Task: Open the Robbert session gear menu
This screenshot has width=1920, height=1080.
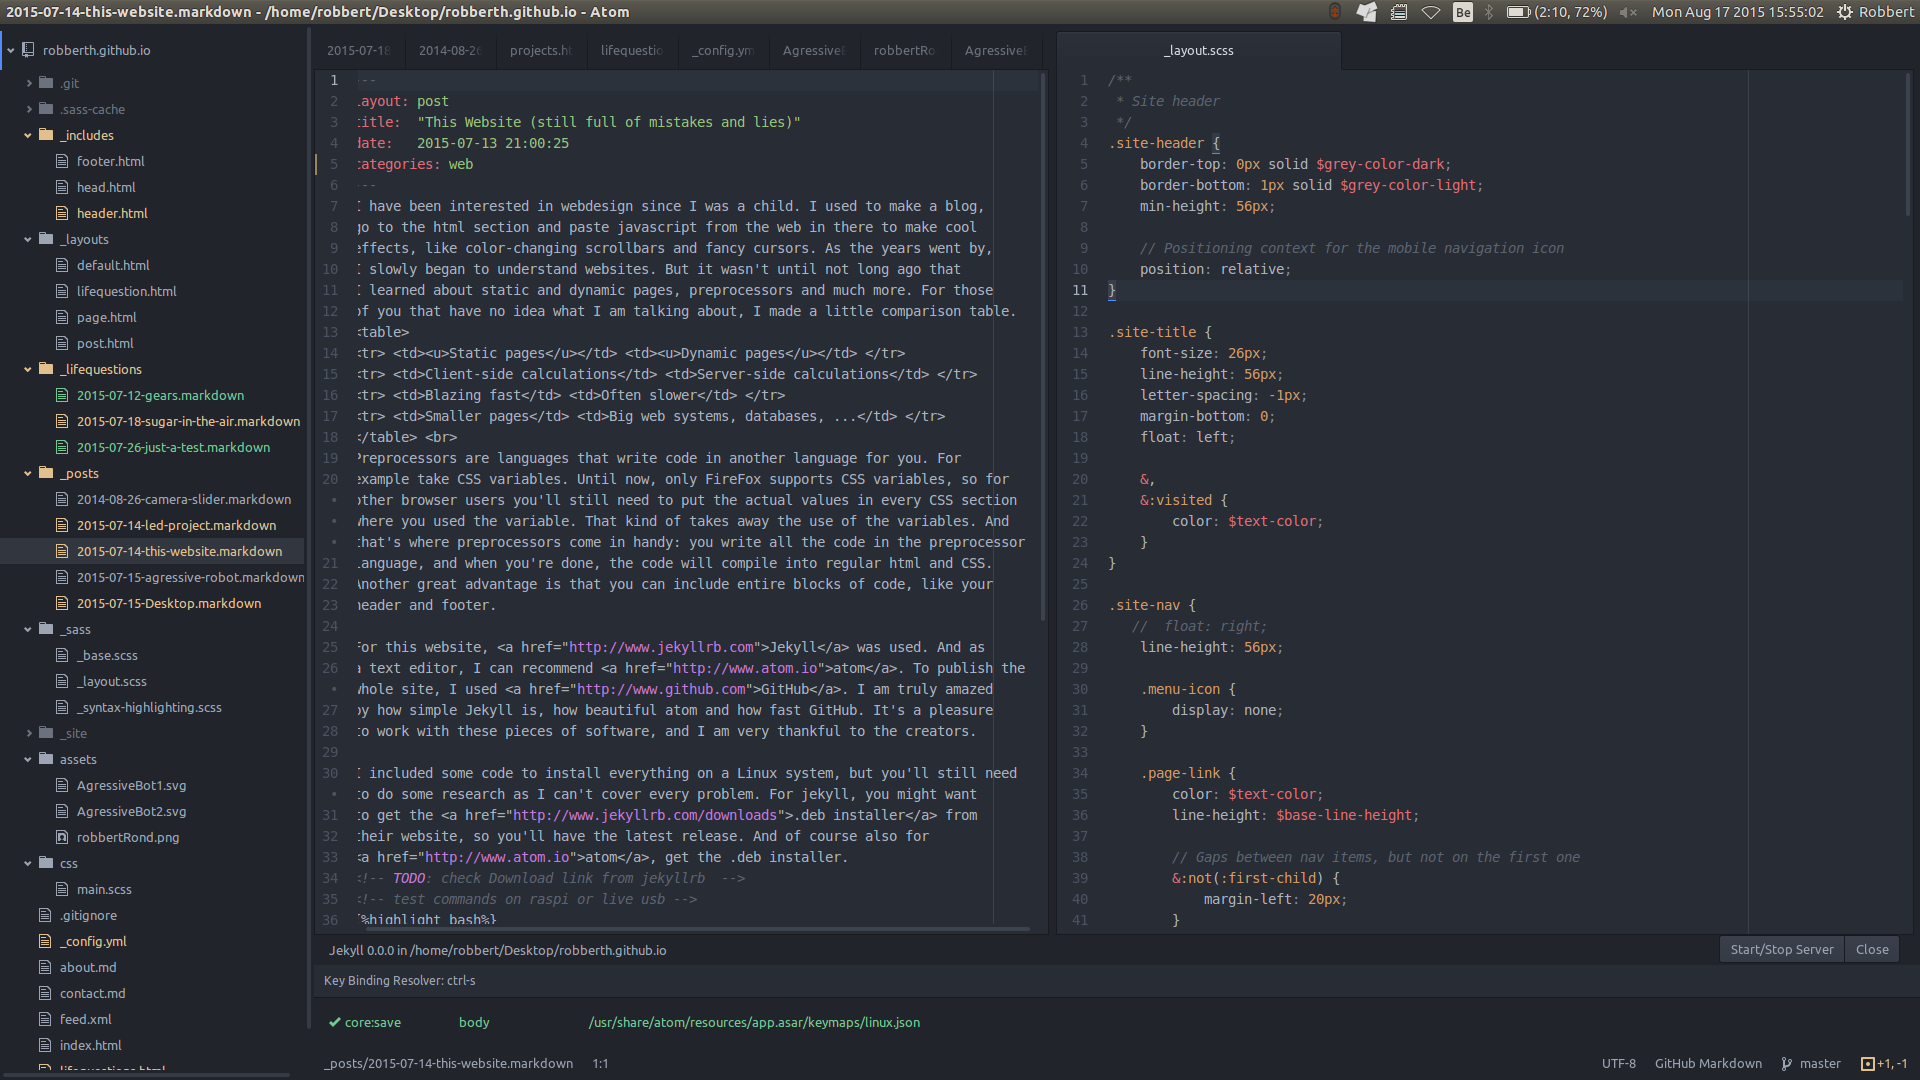Action: click(1845, 12)
